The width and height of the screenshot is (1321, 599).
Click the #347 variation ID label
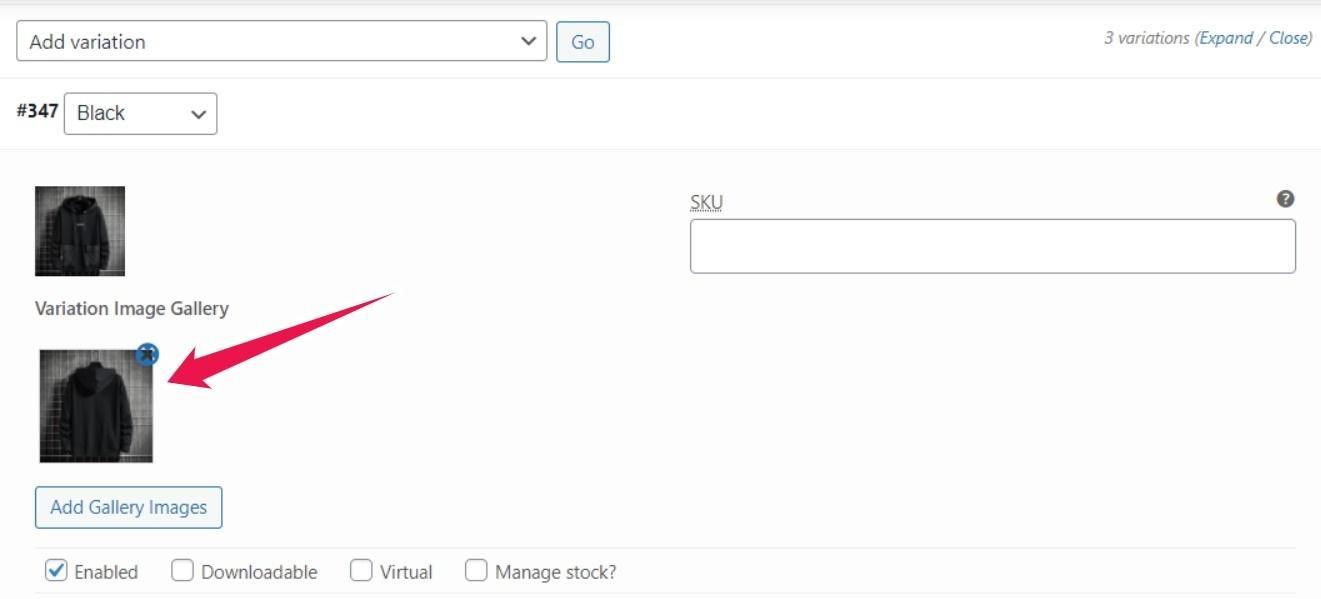pos(37,111)
